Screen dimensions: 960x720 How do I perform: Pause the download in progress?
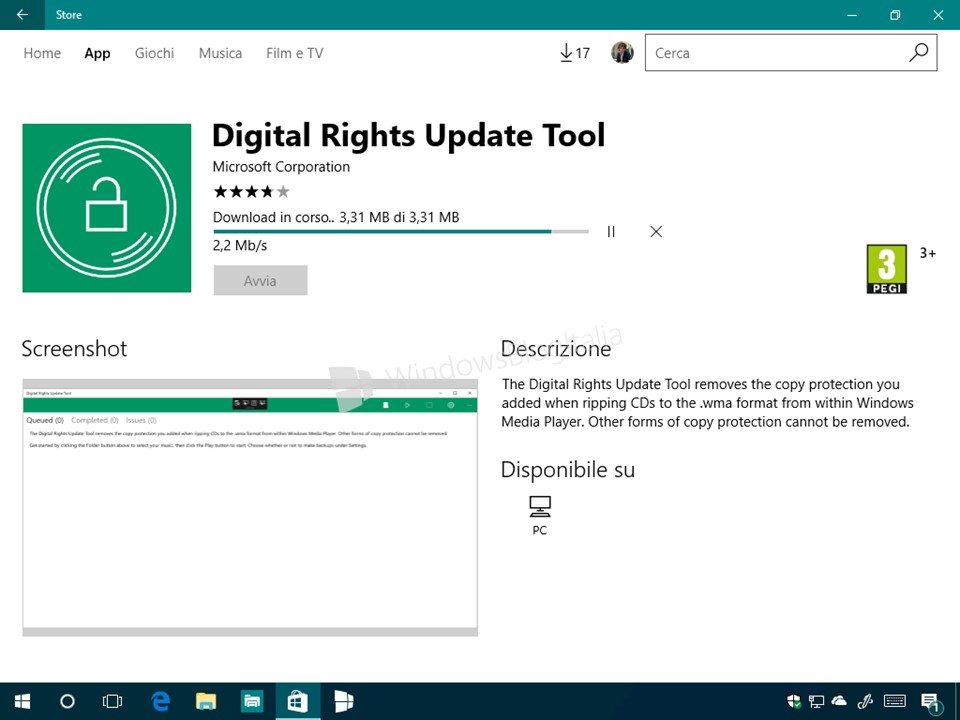point(611,231)
